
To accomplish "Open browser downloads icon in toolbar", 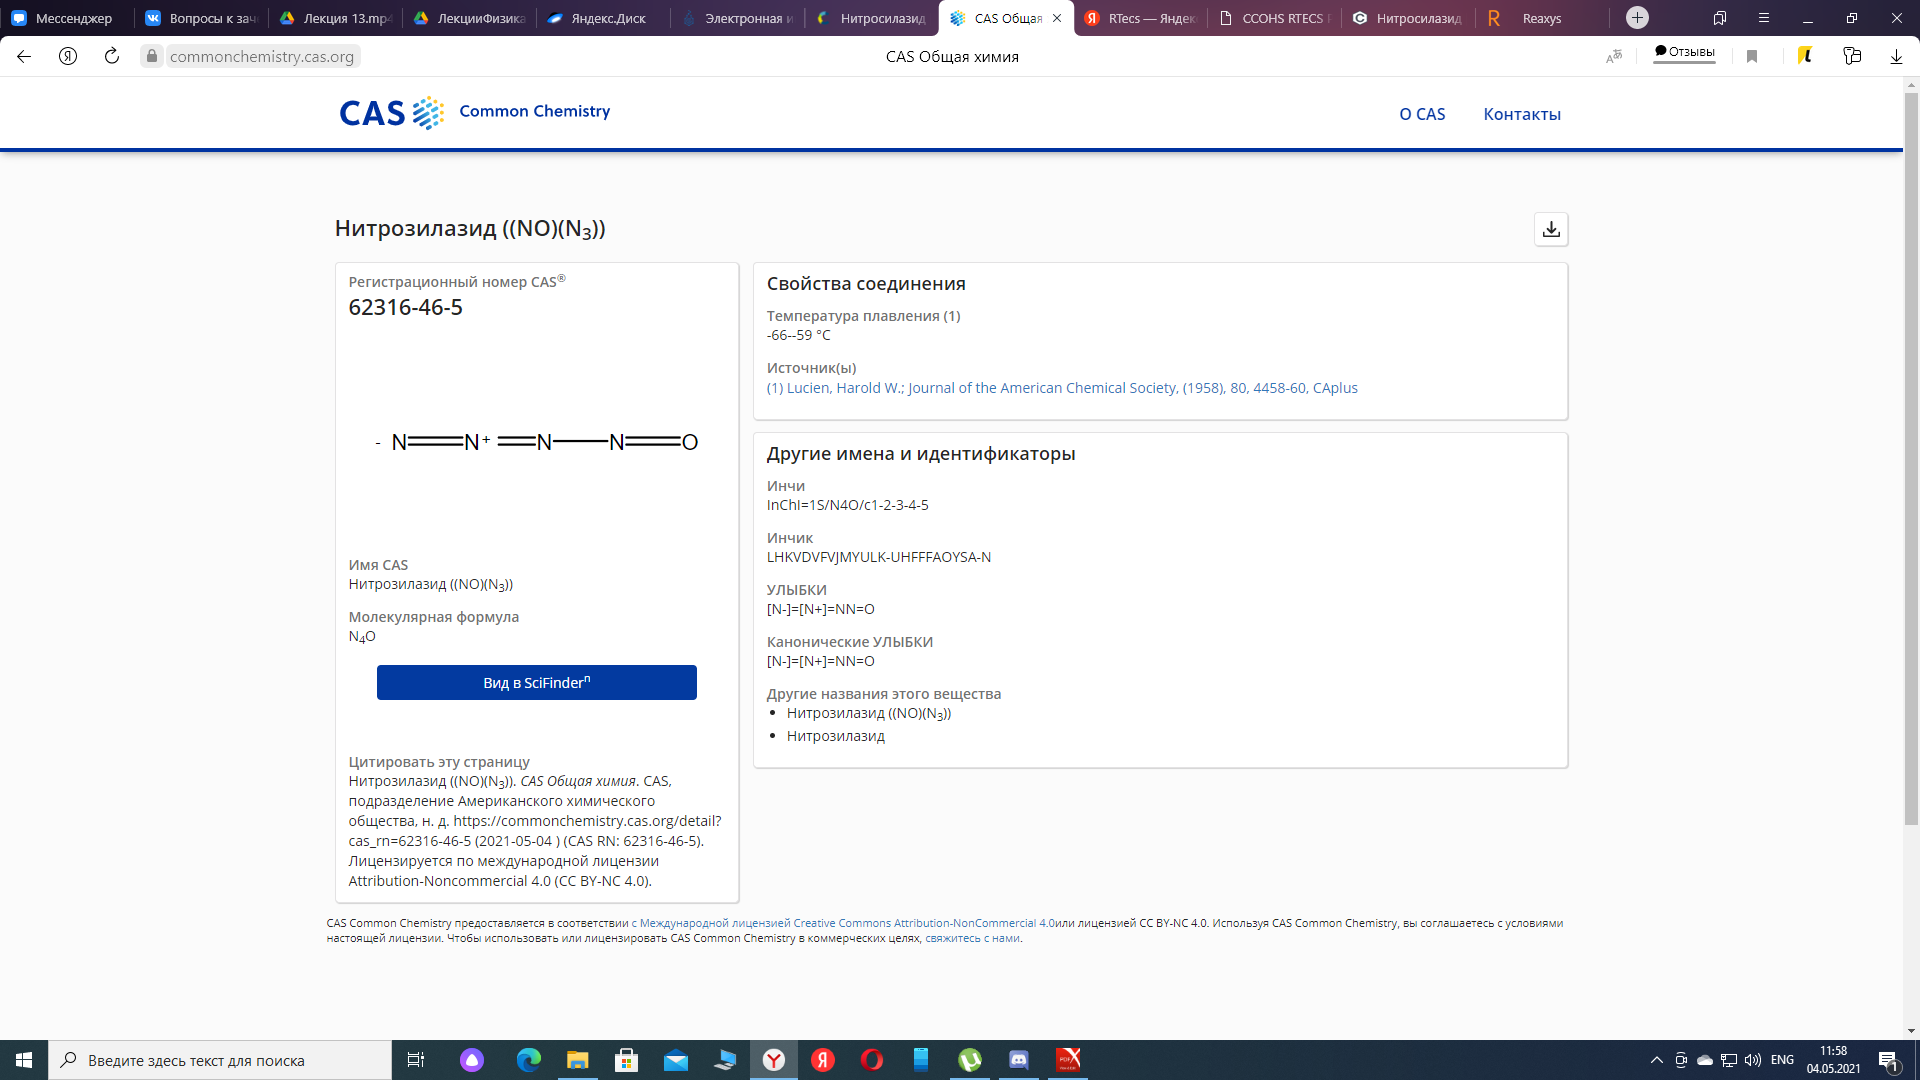I will (x=1896, y=56).
